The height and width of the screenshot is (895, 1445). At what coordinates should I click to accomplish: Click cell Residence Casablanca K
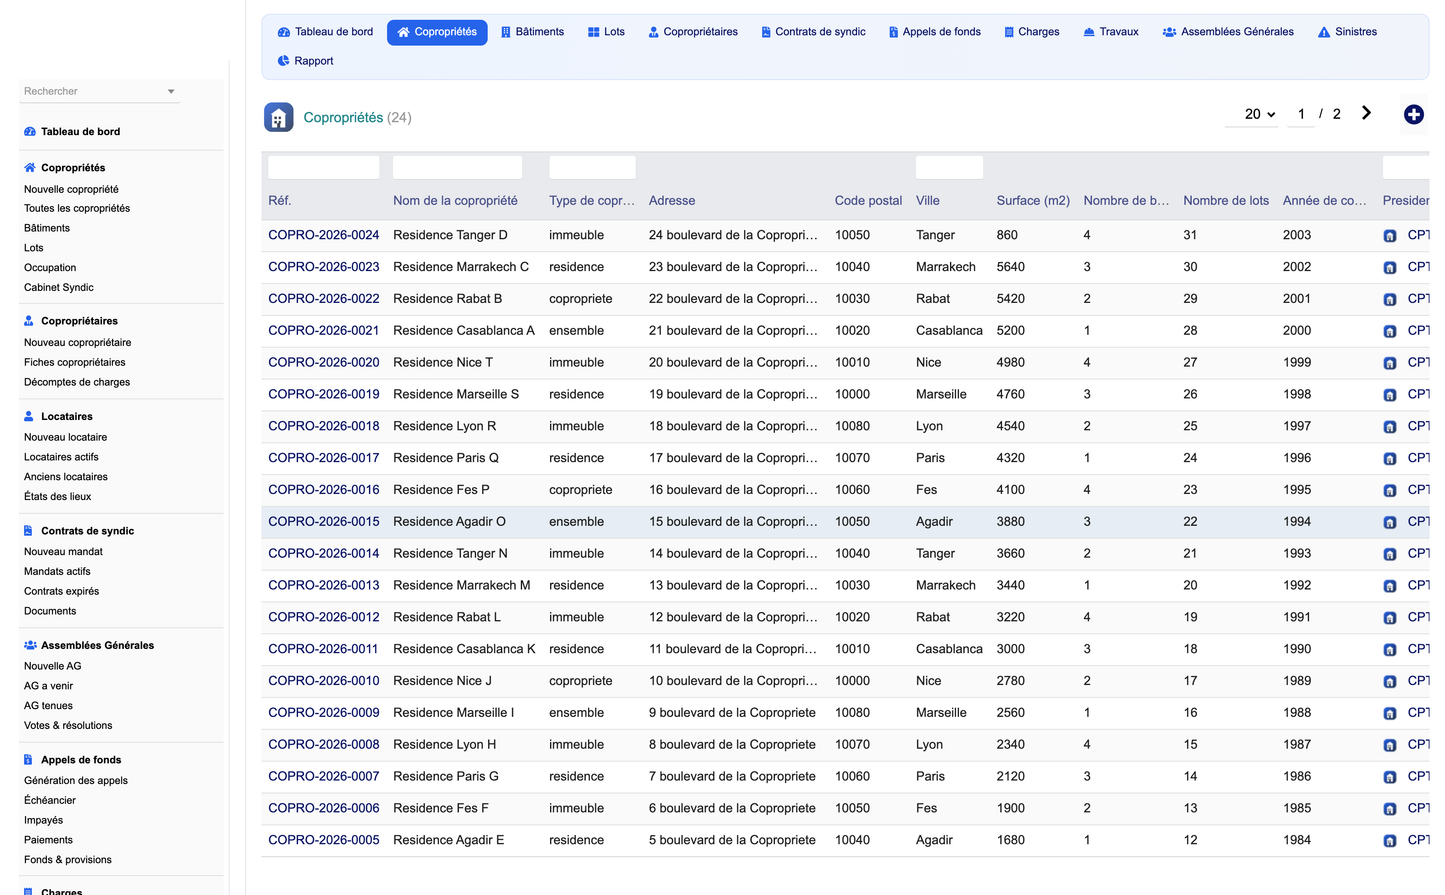coord(464,649)
